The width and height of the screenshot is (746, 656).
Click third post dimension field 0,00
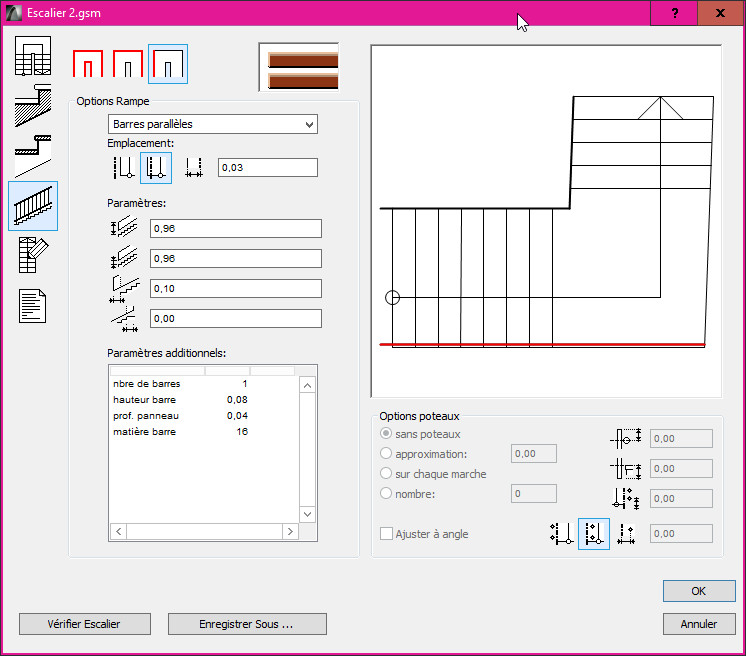681,499
